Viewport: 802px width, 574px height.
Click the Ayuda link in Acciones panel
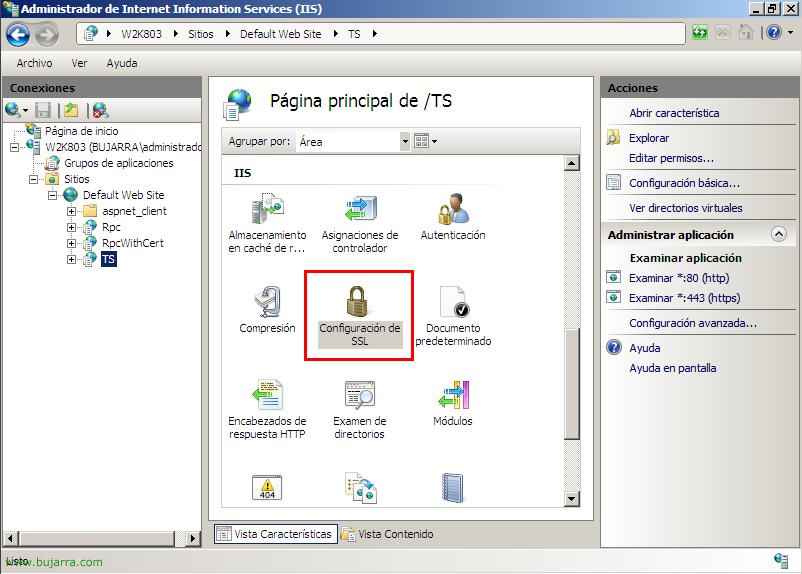pyautogui.click(x=644, y=348)
